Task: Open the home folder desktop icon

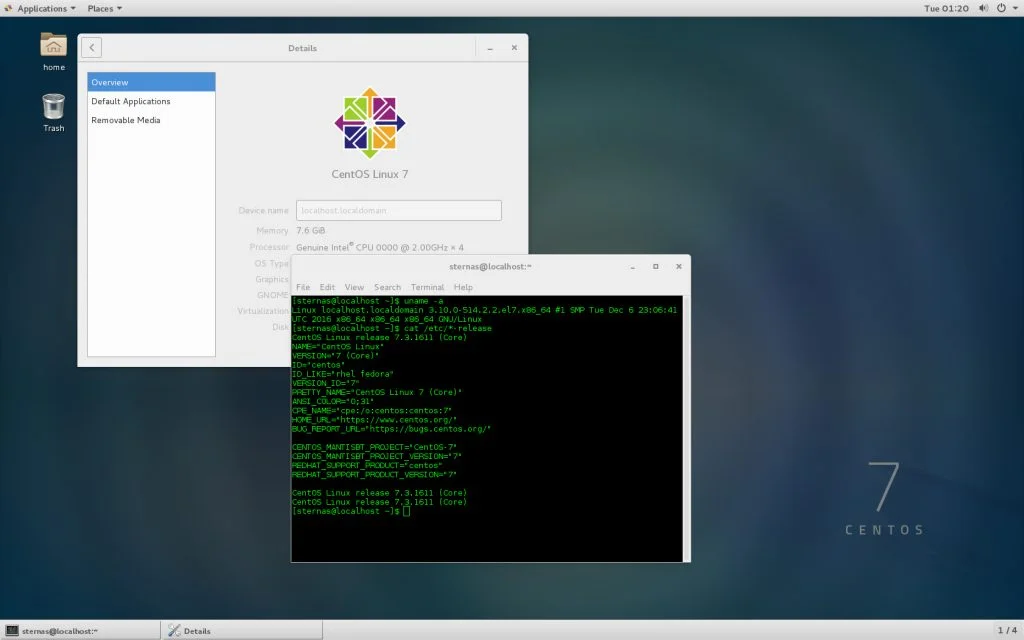Action: pyautogui.click(x=53, y=46)
